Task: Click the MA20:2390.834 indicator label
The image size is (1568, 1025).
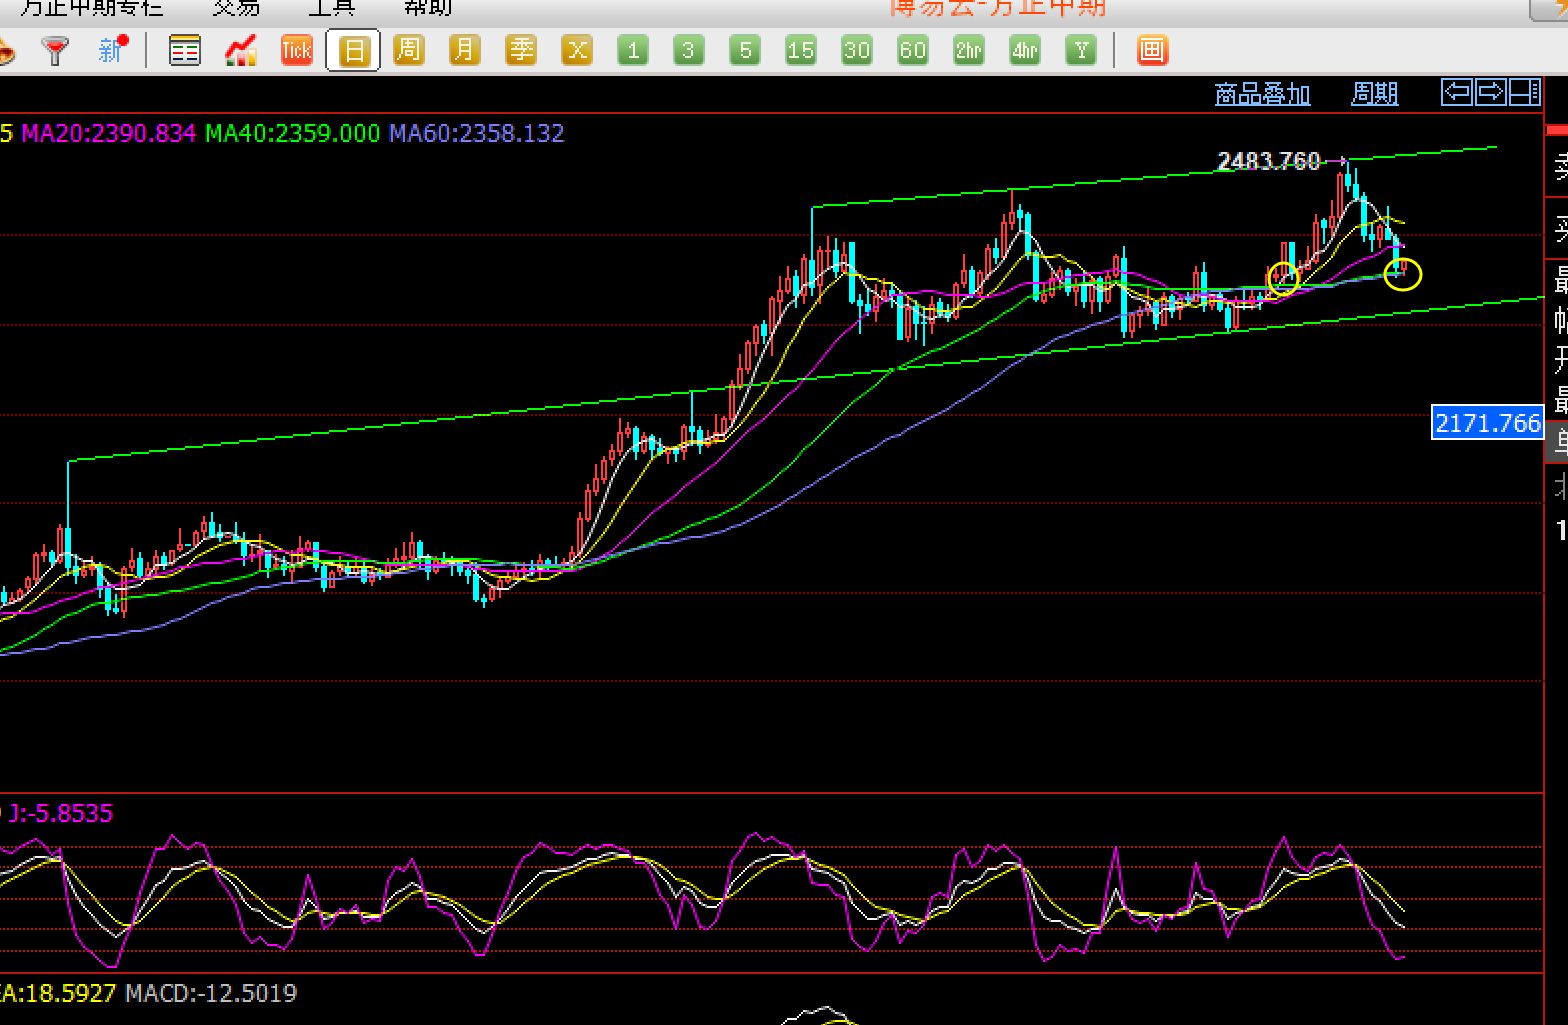Action: coord(109,133)
